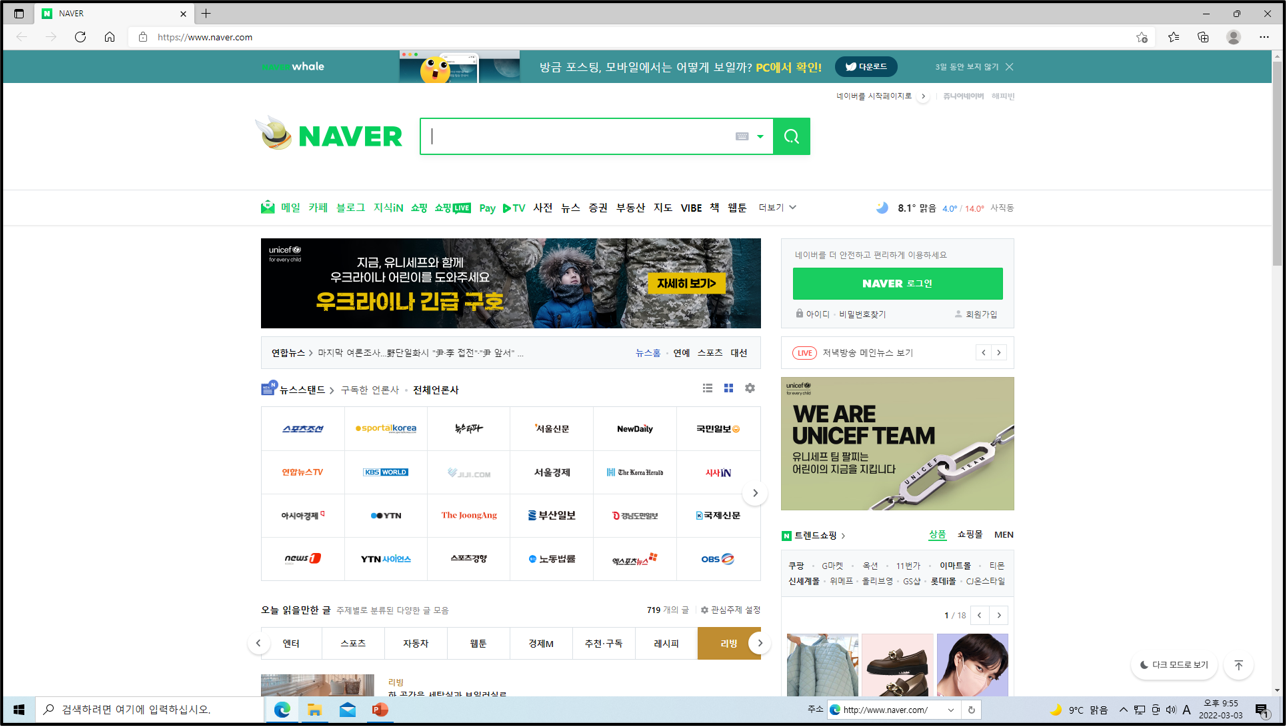Show previous topic tabs arrow
Image resolution: width=1286 pixels, height=726 pixels.
click(258, 643)
